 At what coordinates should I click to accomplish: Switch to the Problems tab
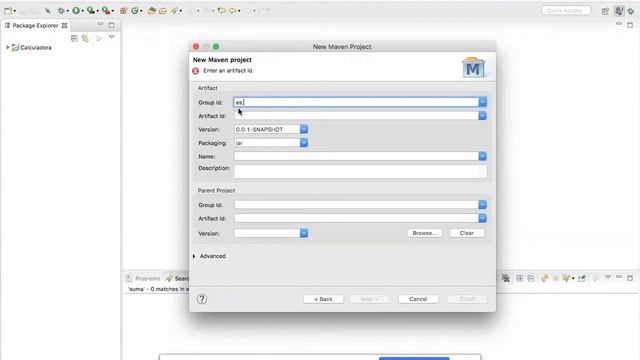coord(143,278)
